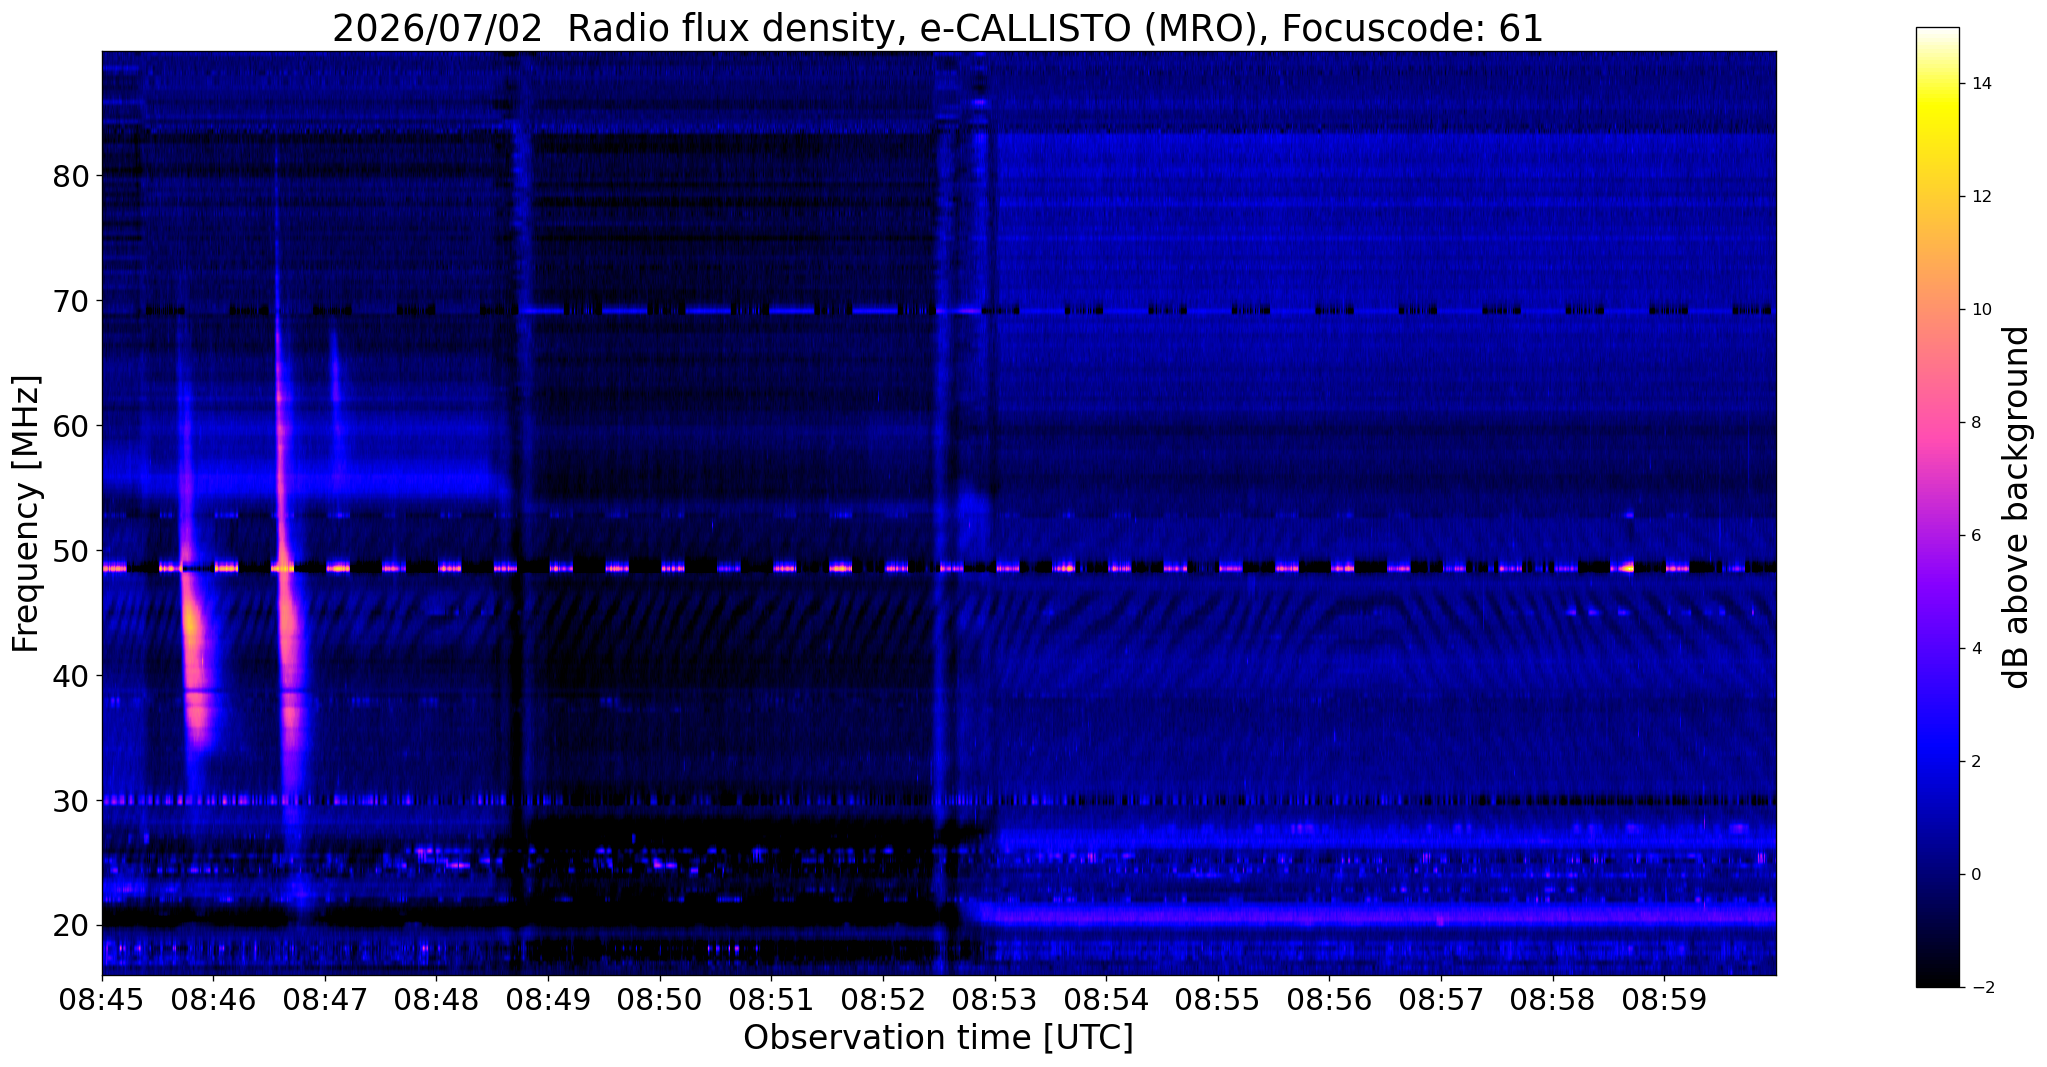Click the 50 MHz frequency tick label
Viewport: 2047px width, 1067px height.
point(71,551)
